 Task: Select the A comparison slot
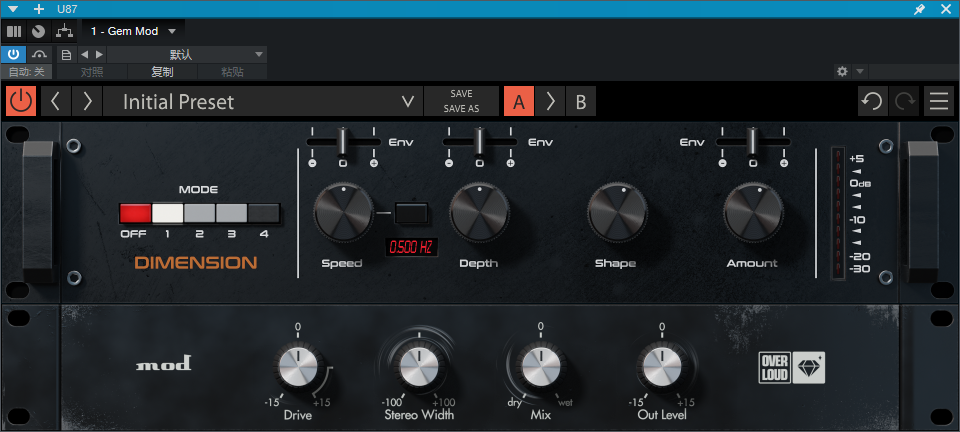click(x=519, y=101)
